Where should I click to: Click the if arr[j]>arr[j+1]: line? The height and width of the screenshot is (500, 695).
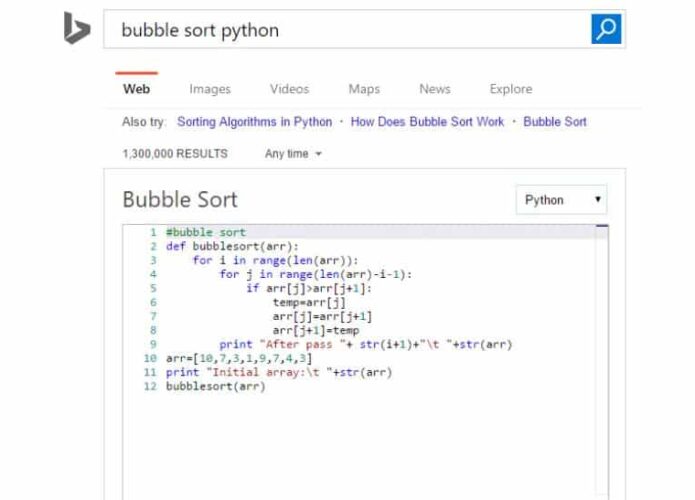click(309, 289)
